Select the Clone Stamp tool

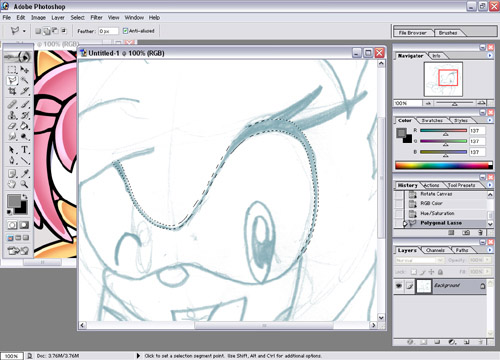point(12,115)
